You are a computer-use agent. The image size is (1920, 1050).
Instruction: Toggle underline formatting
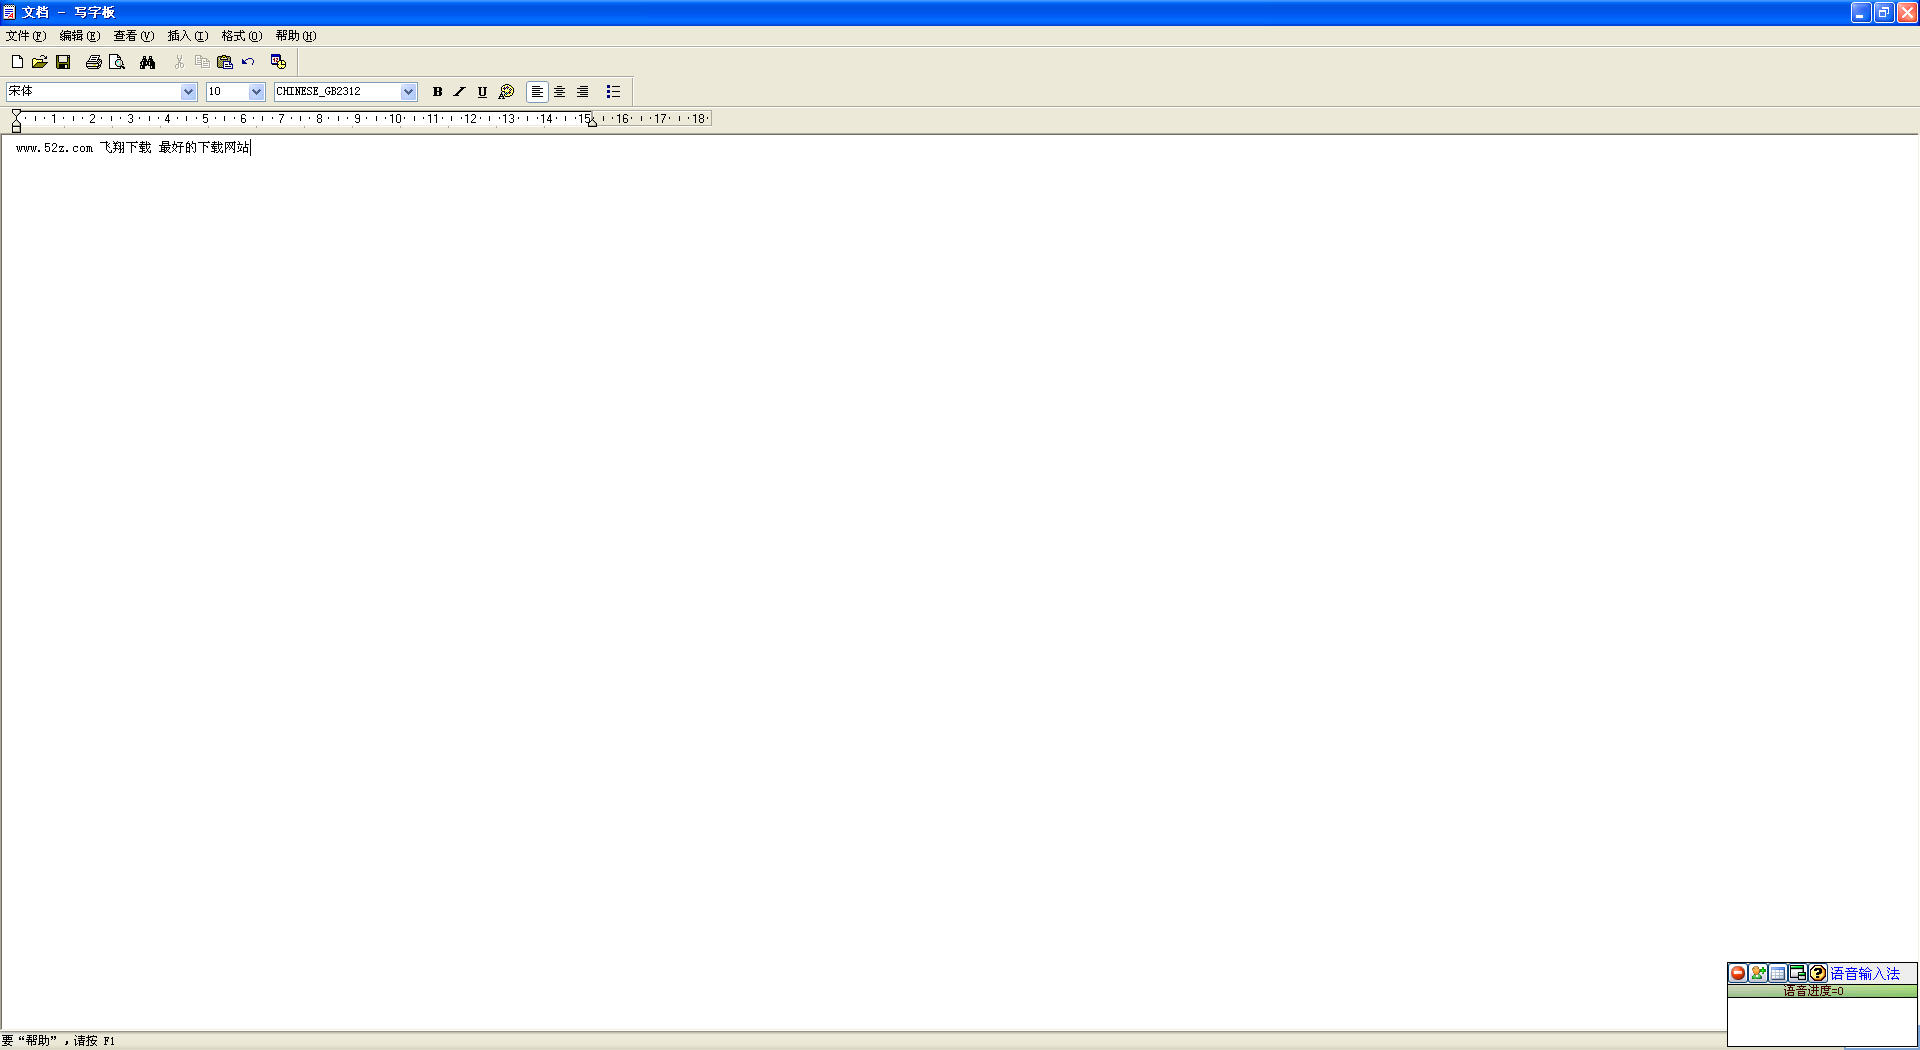(x=483, y=91)
